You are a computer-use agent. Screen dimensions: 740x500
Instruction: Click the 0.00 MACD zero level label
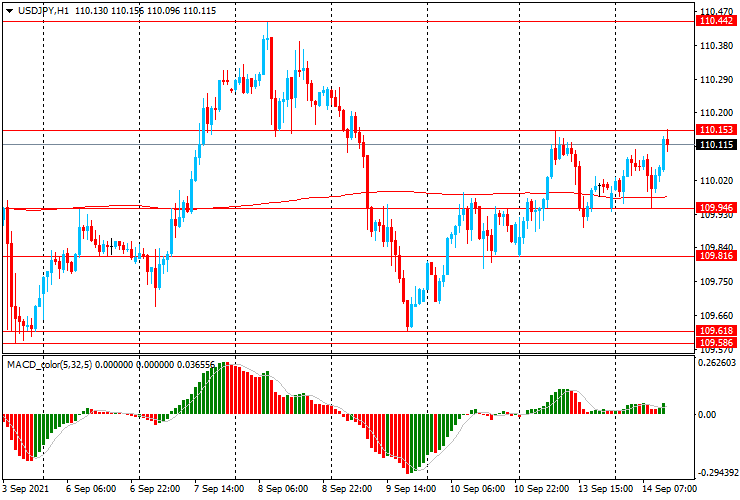(x=707, y=415)
